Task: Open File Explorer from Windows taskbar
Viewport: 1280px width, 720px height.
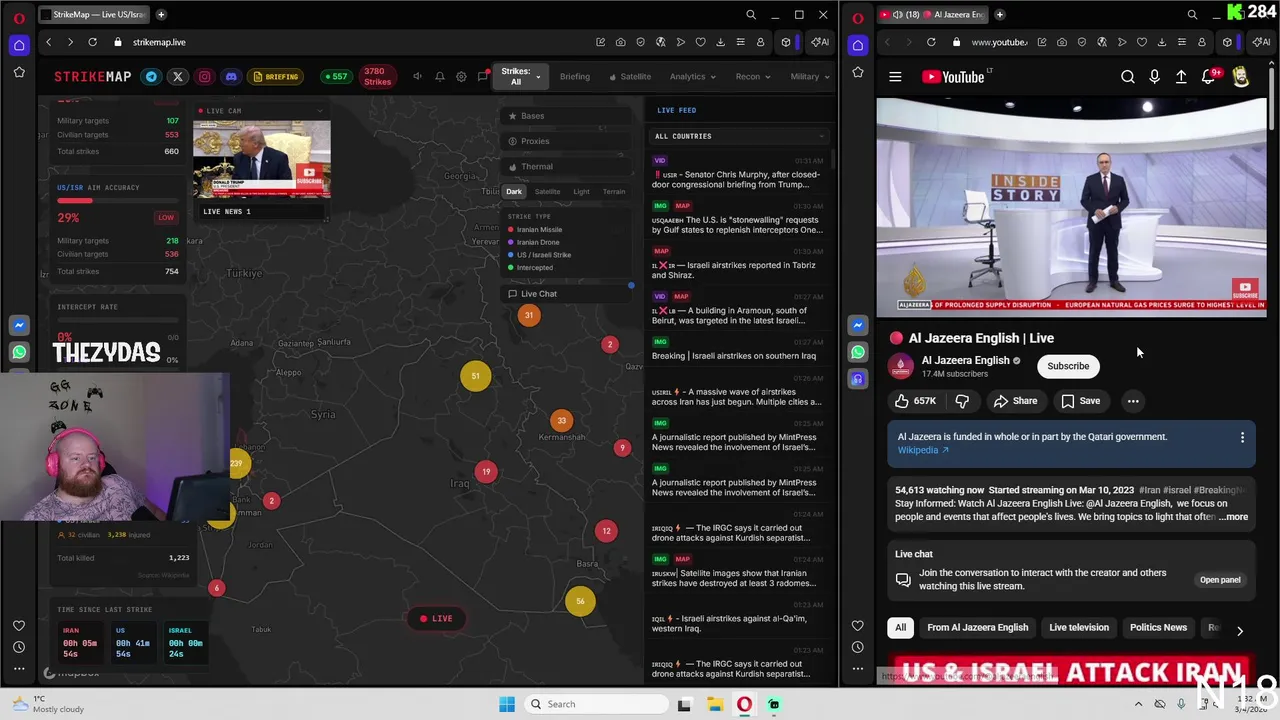Action: 714,704
